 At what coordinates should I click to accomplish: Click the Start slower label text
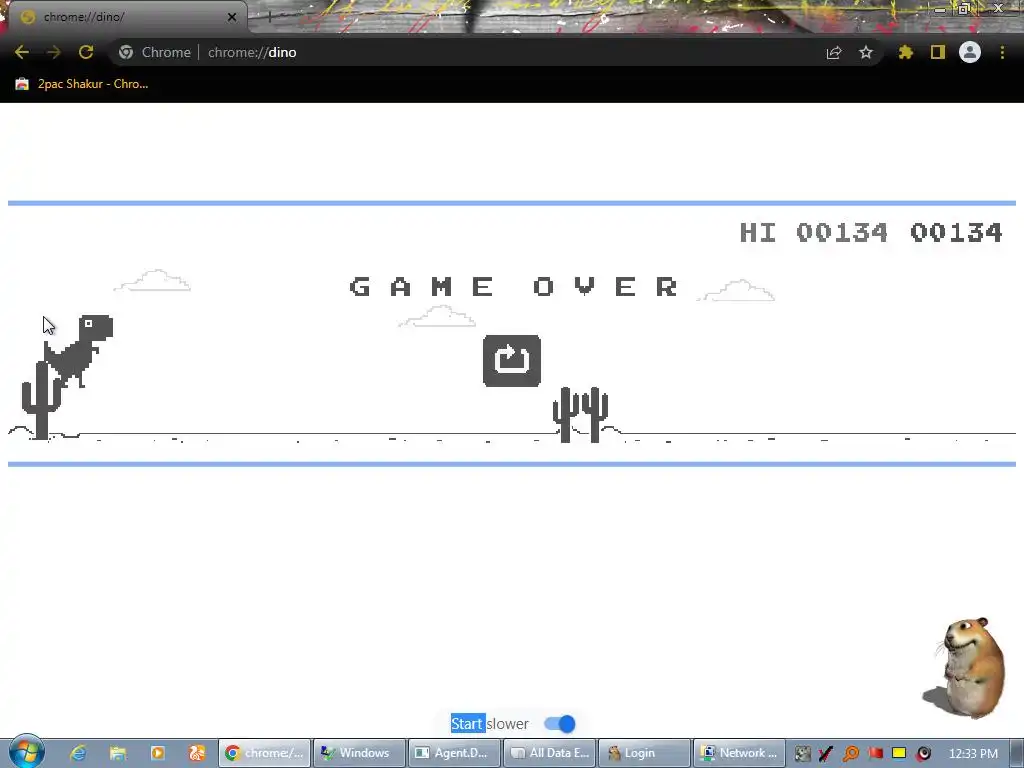click(x=490, y=724)
